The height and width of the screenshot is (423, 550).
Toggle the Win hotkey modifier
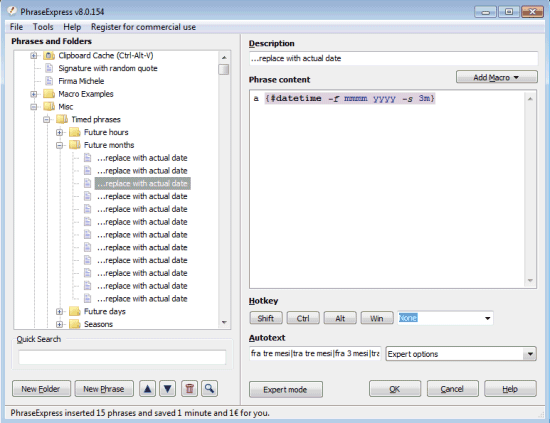(x=377, y=318)
